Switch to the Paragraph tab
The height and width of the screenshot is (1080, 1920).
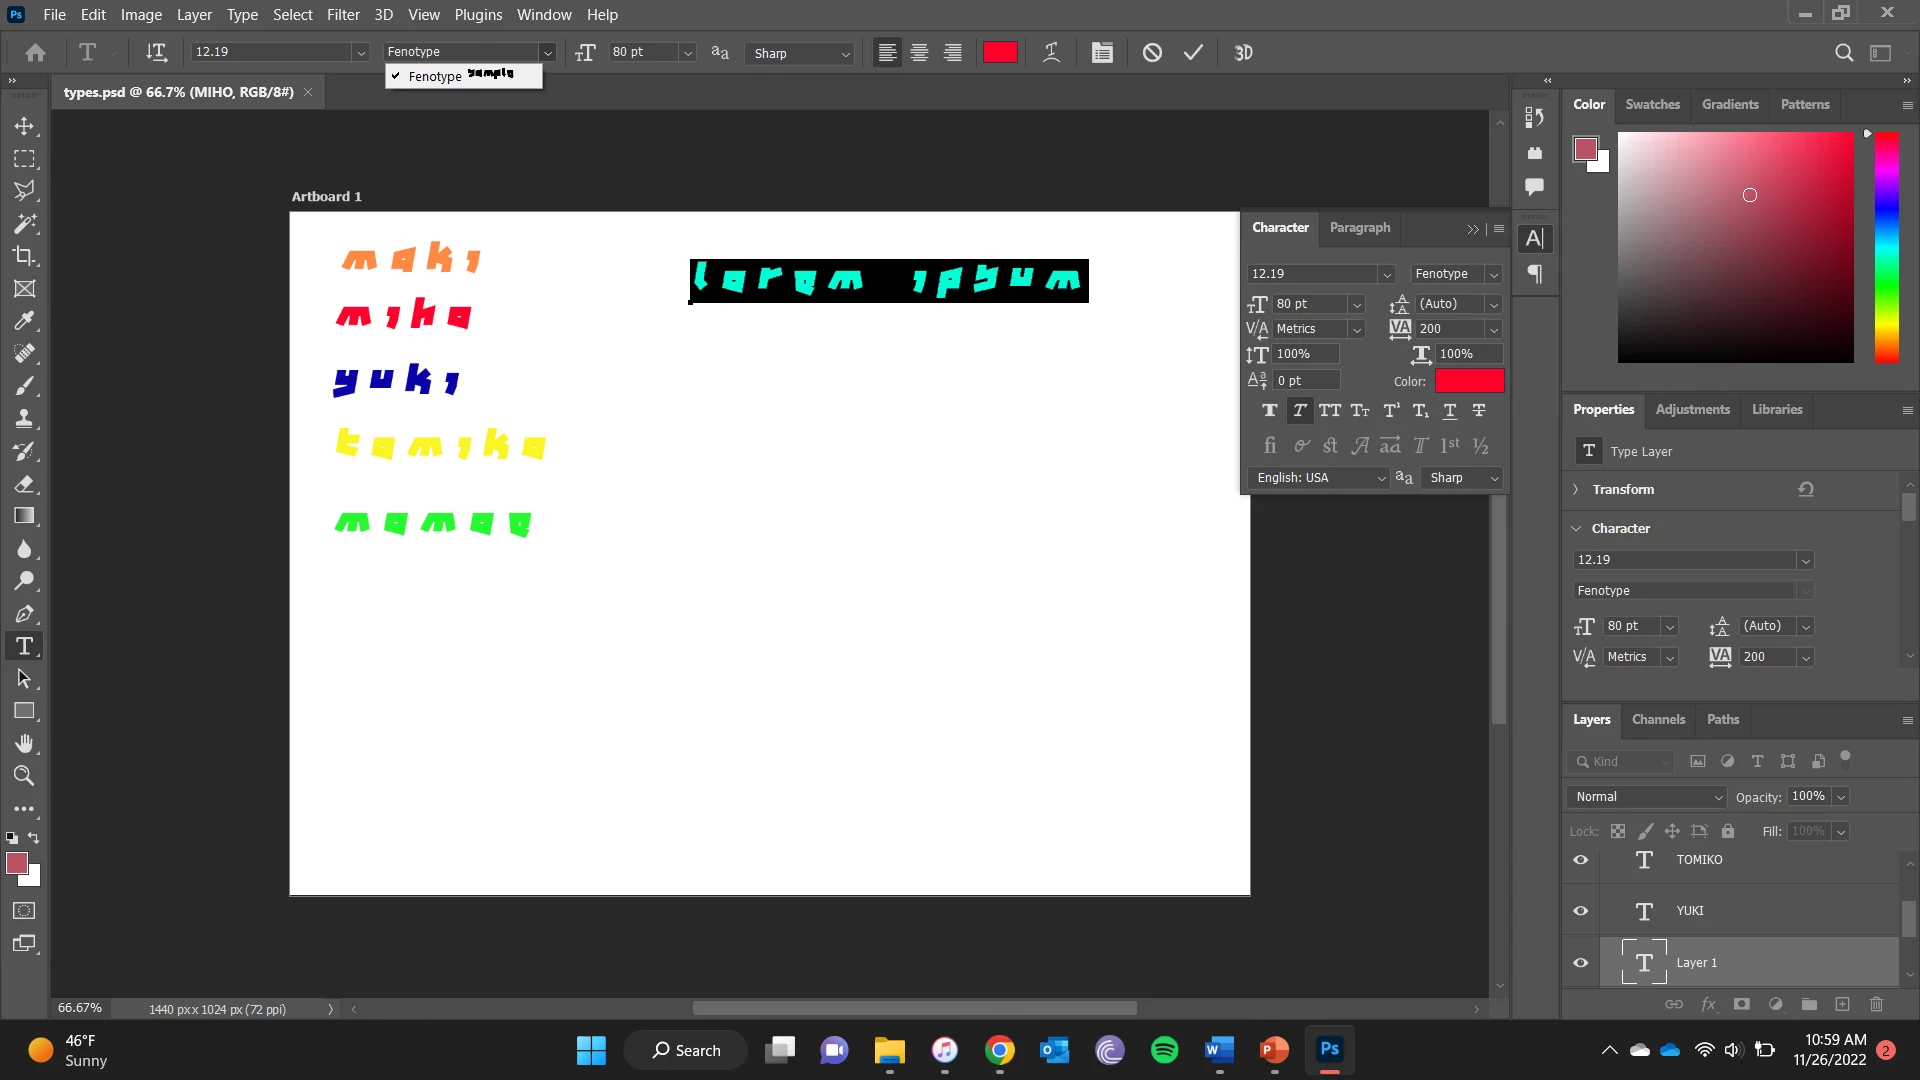coord(1359,228)
